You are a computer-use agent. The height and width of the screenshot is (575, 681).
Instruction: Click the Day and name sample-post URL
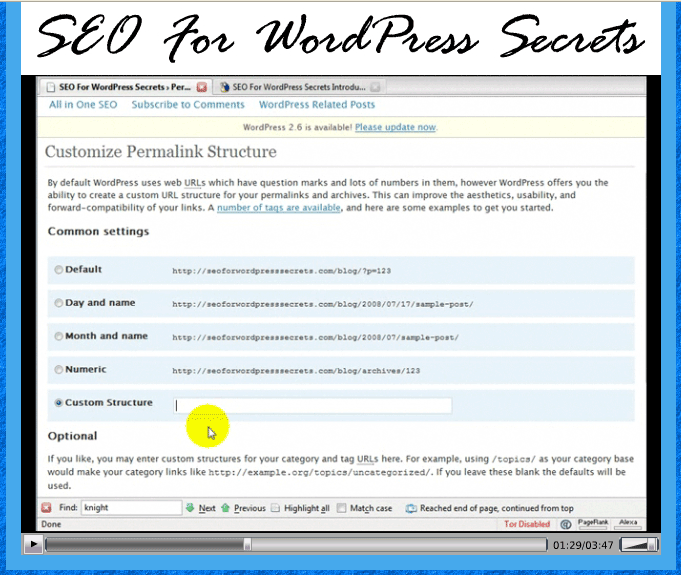coord(323,304)
